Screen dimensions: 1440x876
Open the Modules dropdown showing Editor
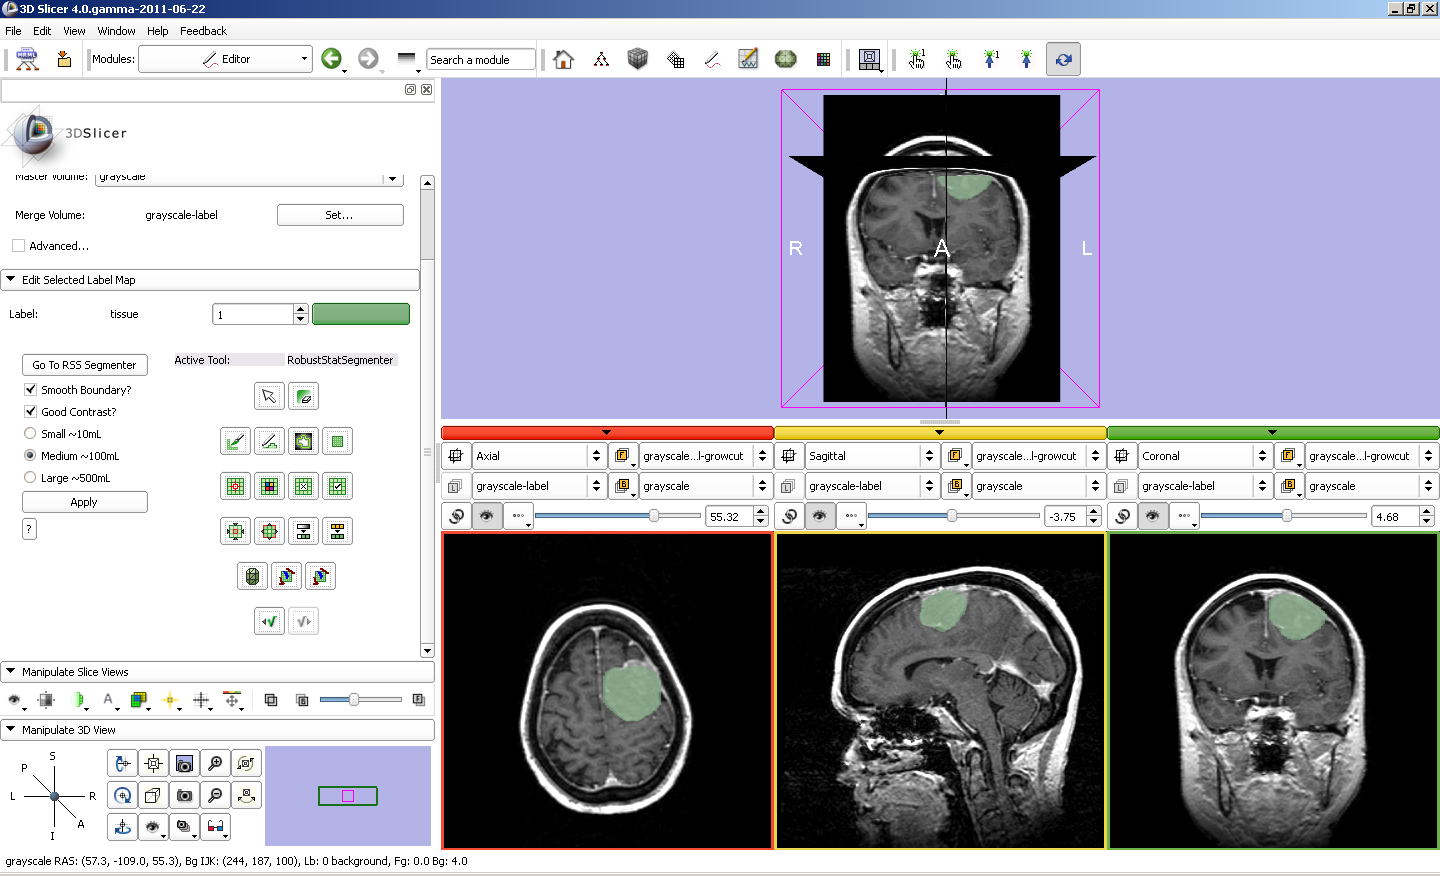pos(225,60)
